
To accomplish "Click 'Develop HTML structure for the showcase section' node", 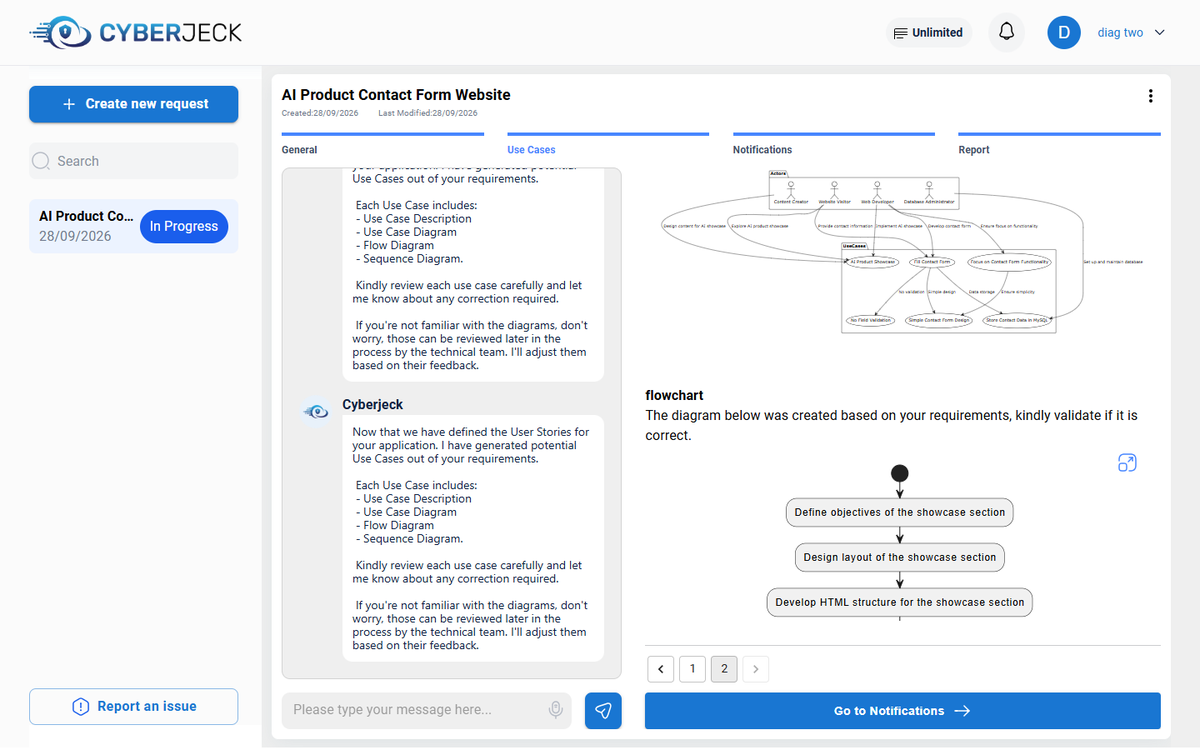I will [900, 602].
